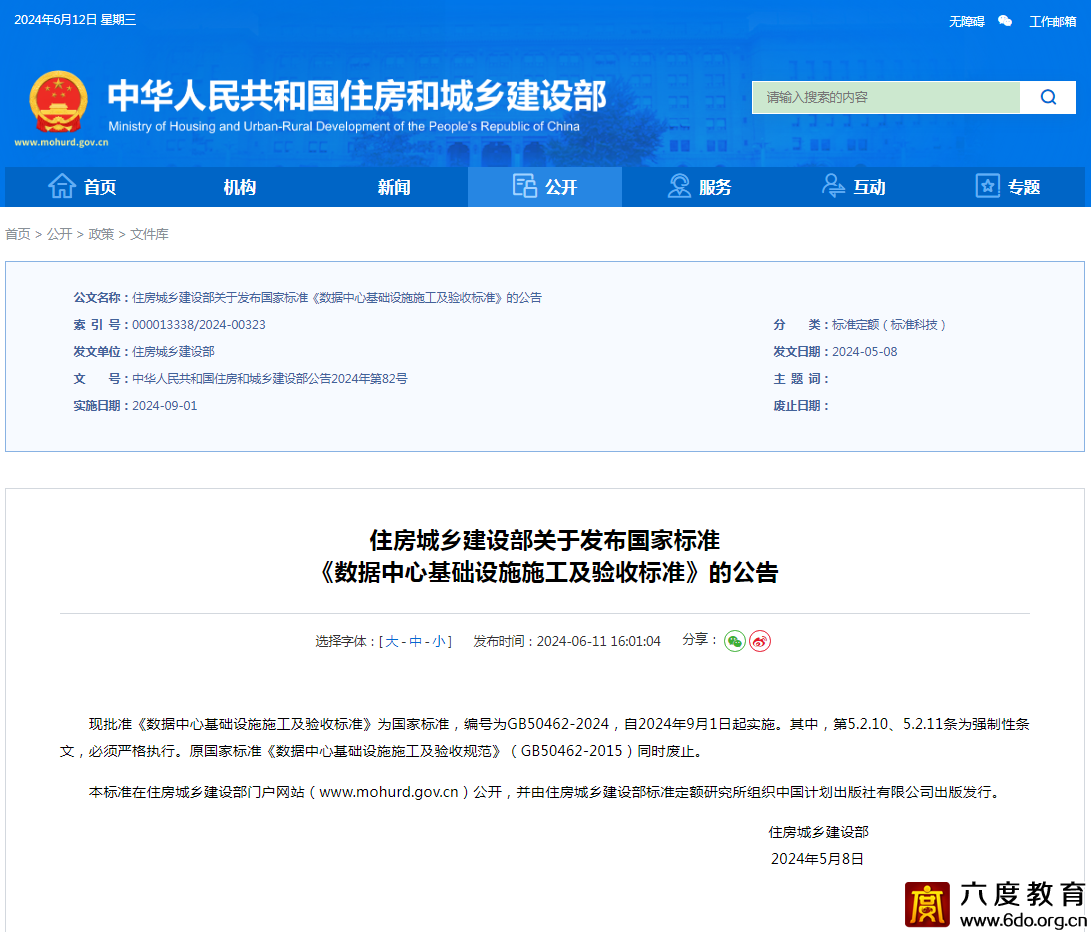Image resolution: width=1091 pixels, height=932 pixels.
Task: Open 首页 home navigation tab
Action: coord(82,187)
